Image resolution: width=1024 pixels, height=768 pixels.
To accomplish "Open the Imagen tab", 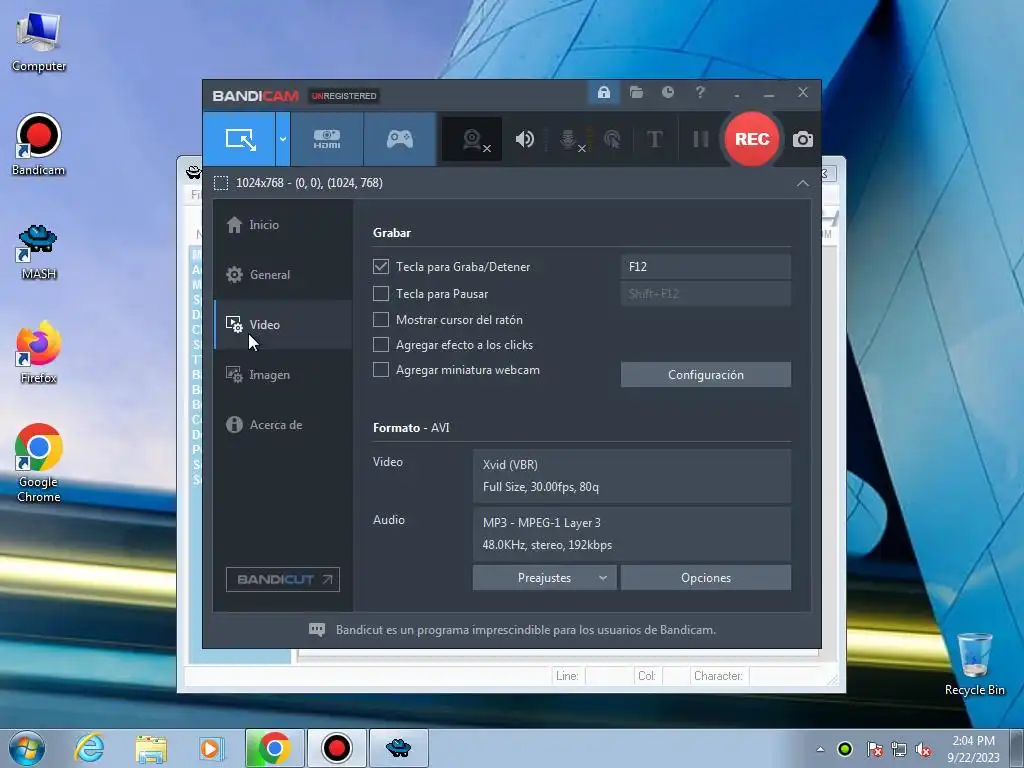I will tap(283, 375).
